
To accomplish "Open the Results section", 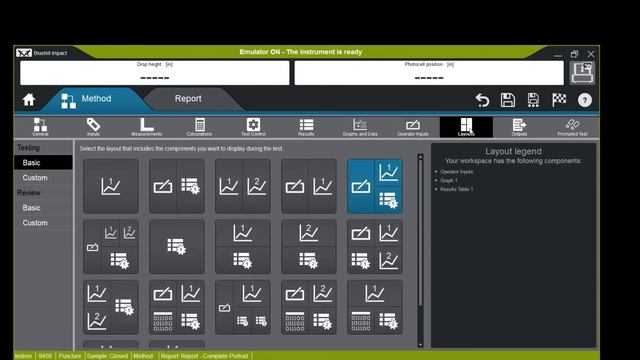I will 306,127.
